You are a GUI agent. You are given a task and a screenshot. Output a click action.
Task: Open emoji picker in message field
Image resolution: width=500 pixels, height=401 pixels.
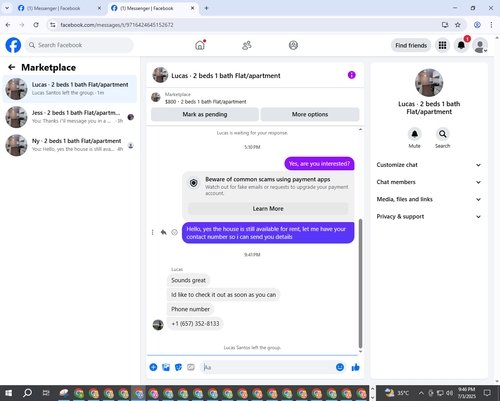pos(340,367)
